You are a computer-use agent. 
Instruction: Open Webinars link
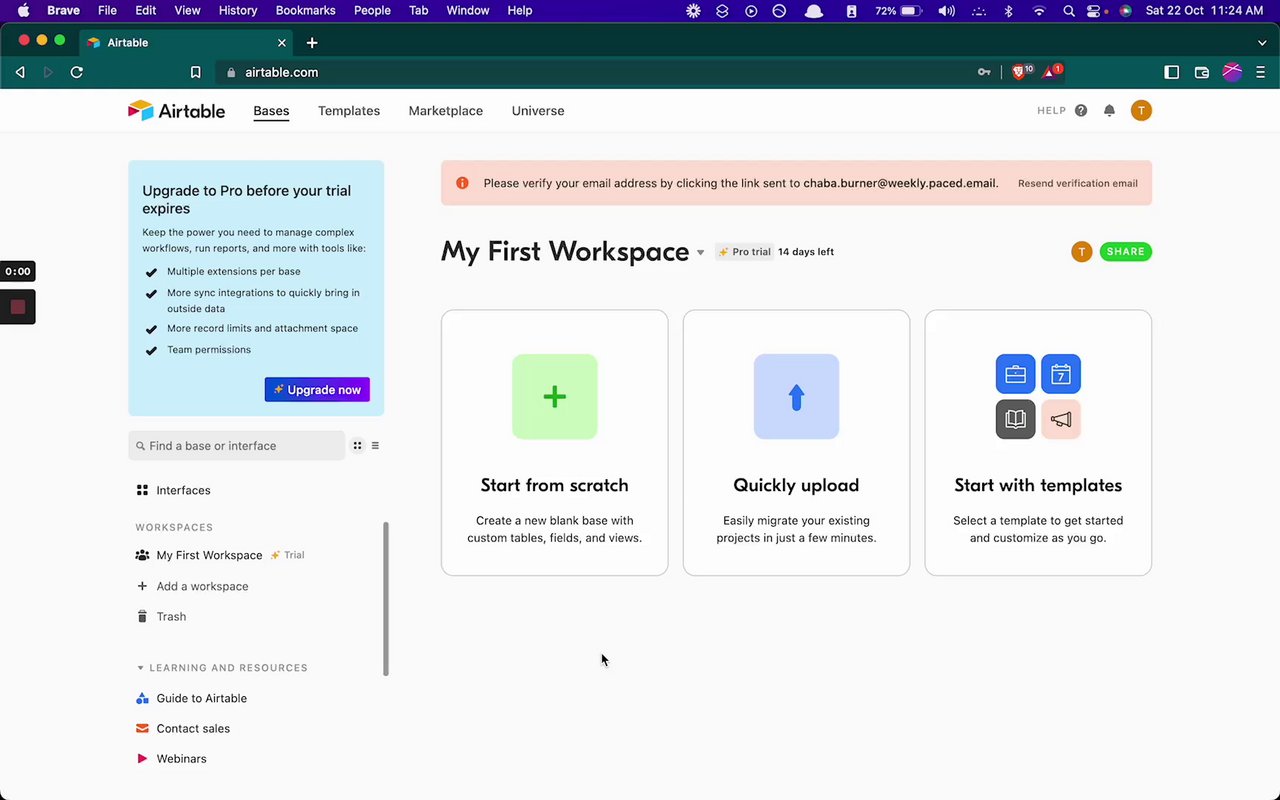click(x=181, y=758)
